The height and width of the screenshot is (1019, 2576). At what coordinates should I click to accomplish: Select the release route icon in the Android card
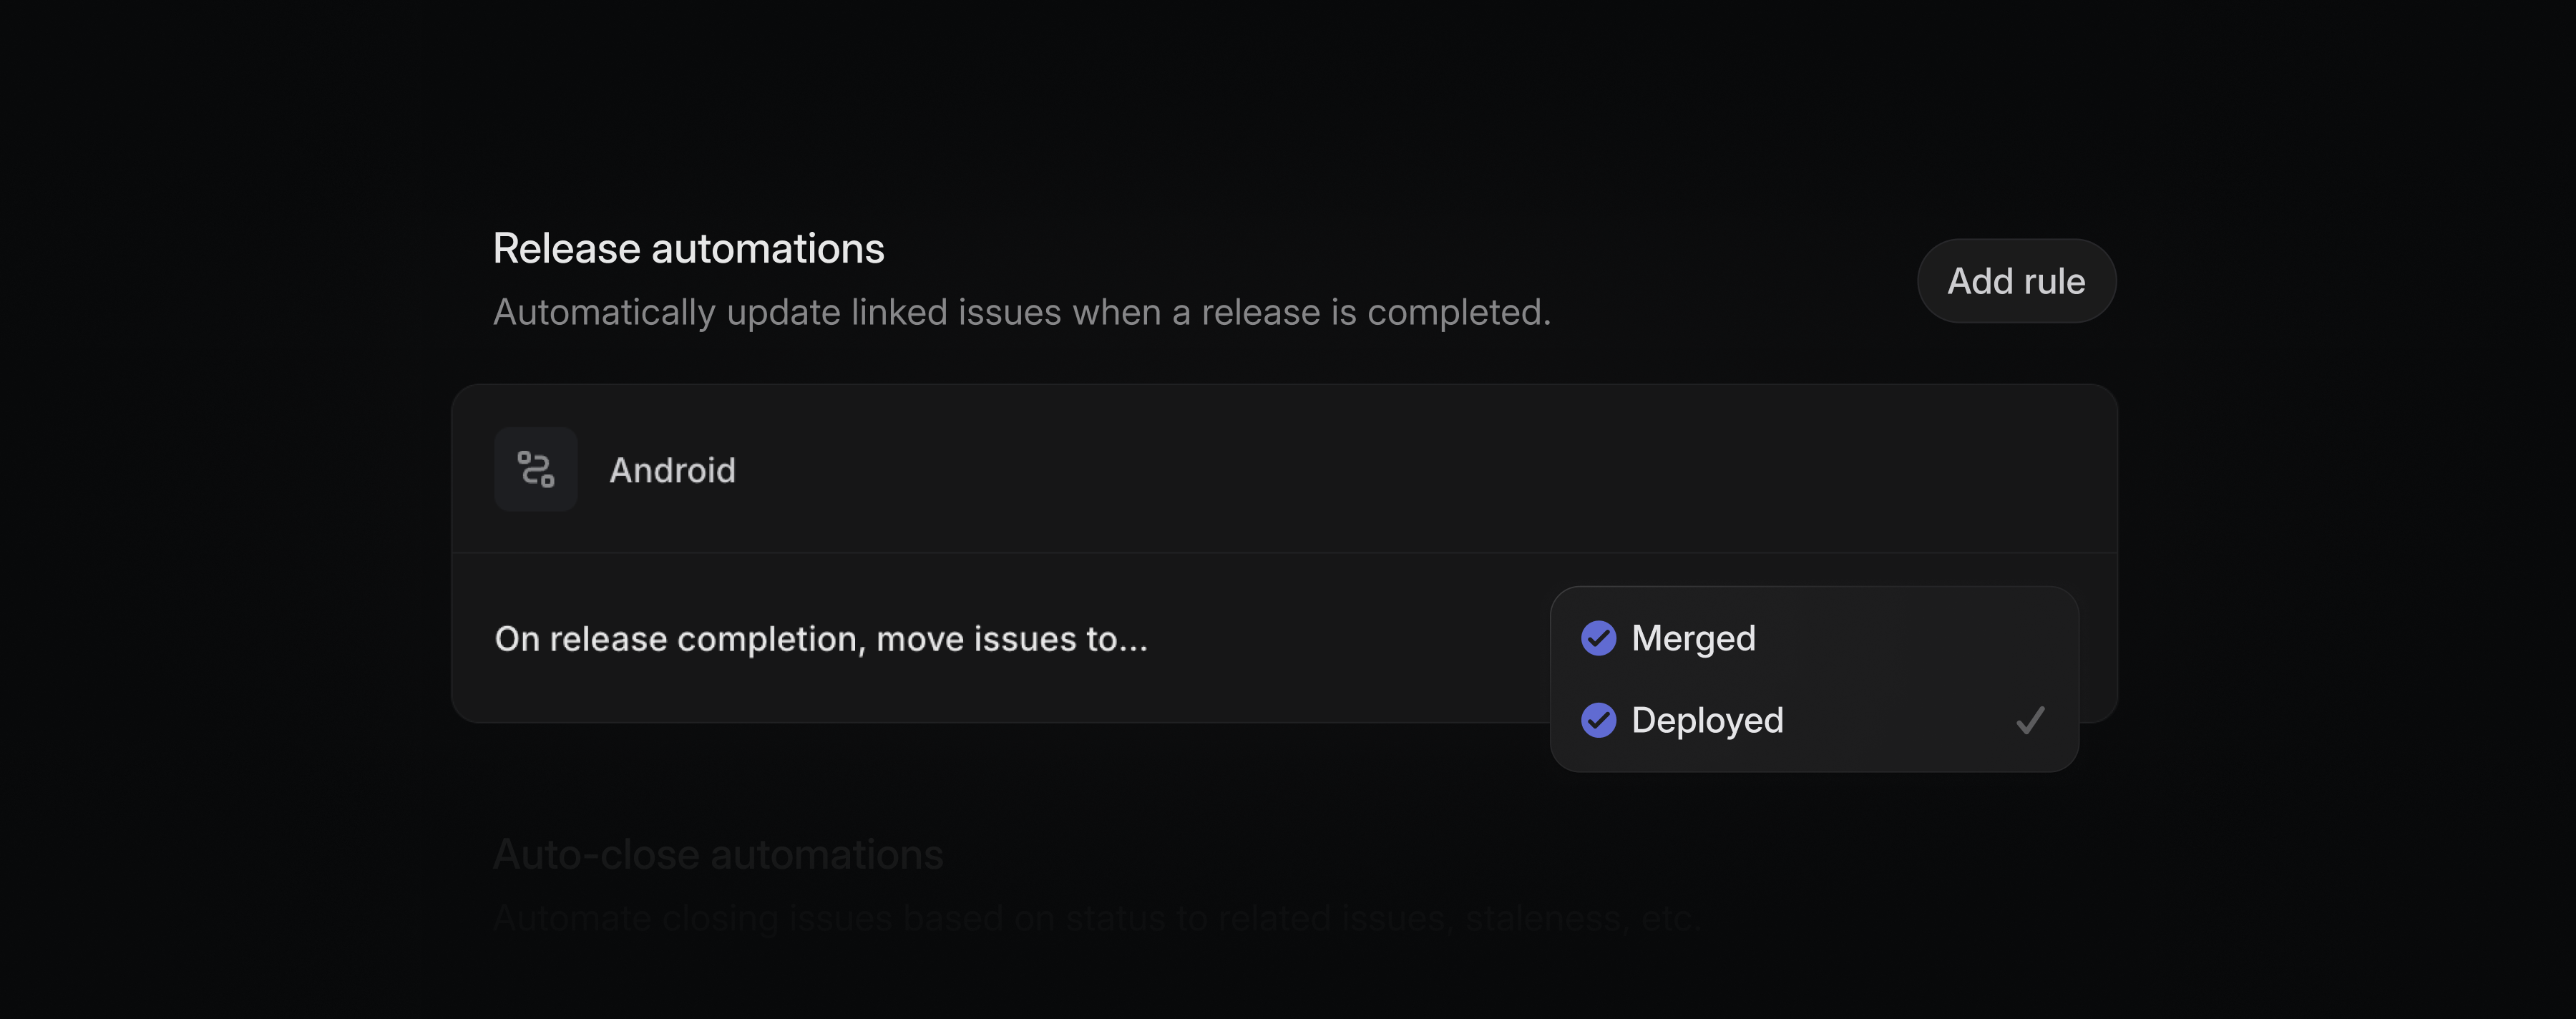pos(535,469)
